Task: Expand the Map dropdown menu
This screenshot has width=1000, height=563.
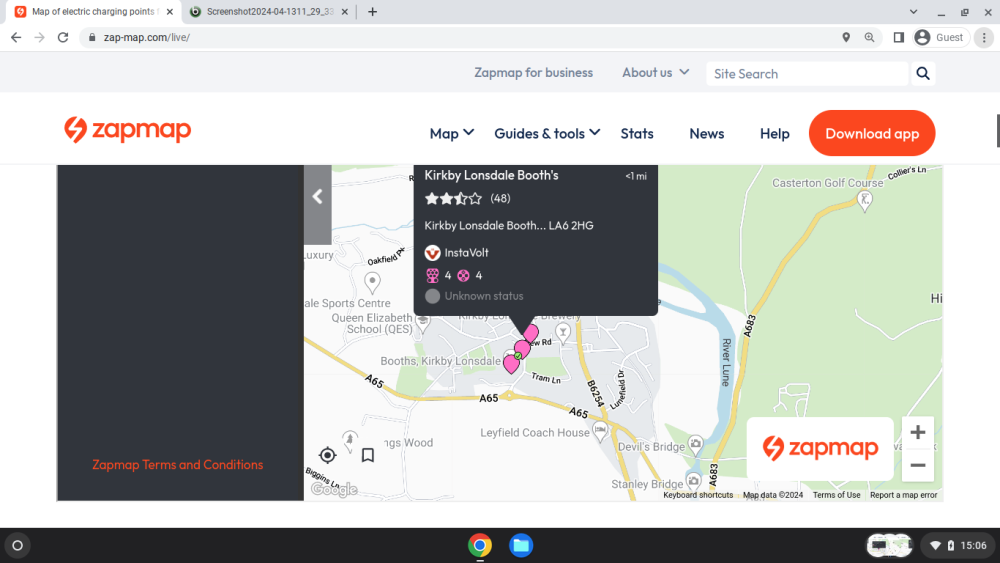Action: click(452, 134)
